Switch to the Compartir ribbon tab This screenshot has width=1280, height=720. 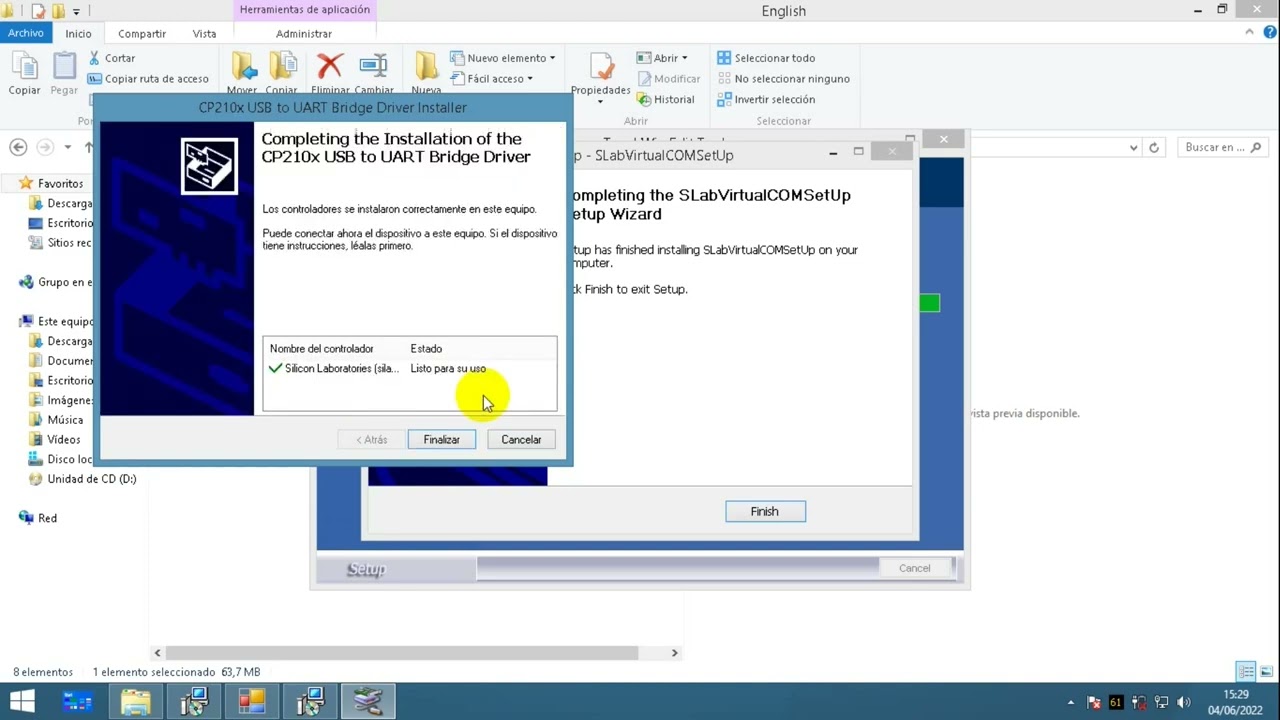[142, 34]
